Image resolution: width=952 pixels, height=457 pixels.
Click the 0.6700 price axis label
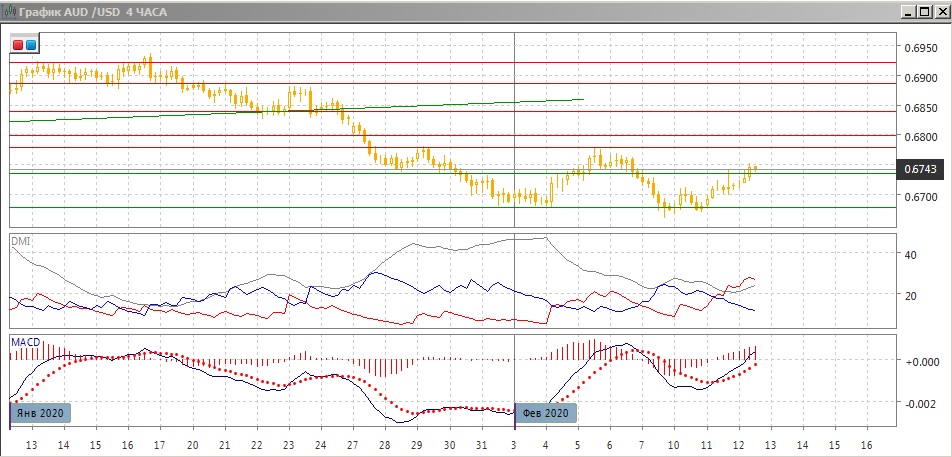pos(920,197)
